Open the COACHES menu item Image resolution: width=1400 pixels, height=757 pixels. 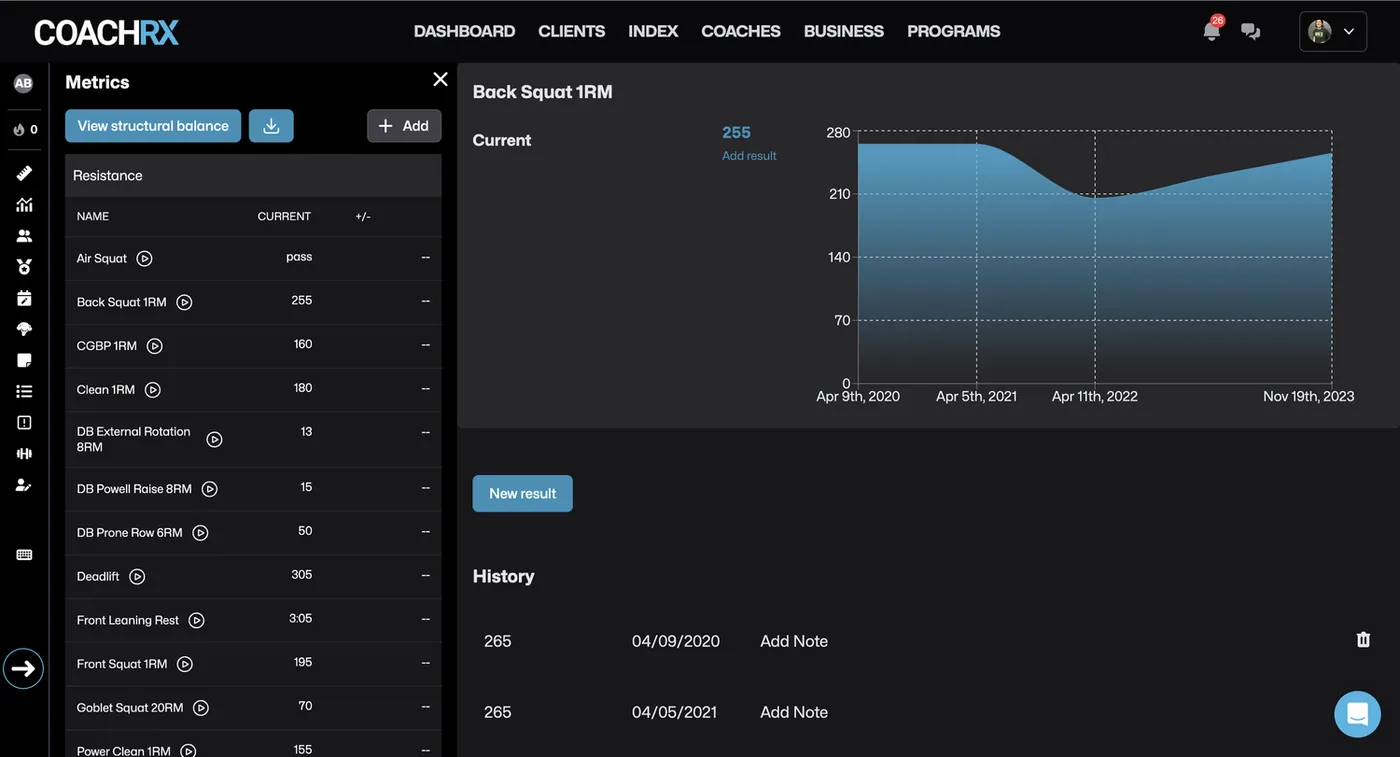[741, 31]
